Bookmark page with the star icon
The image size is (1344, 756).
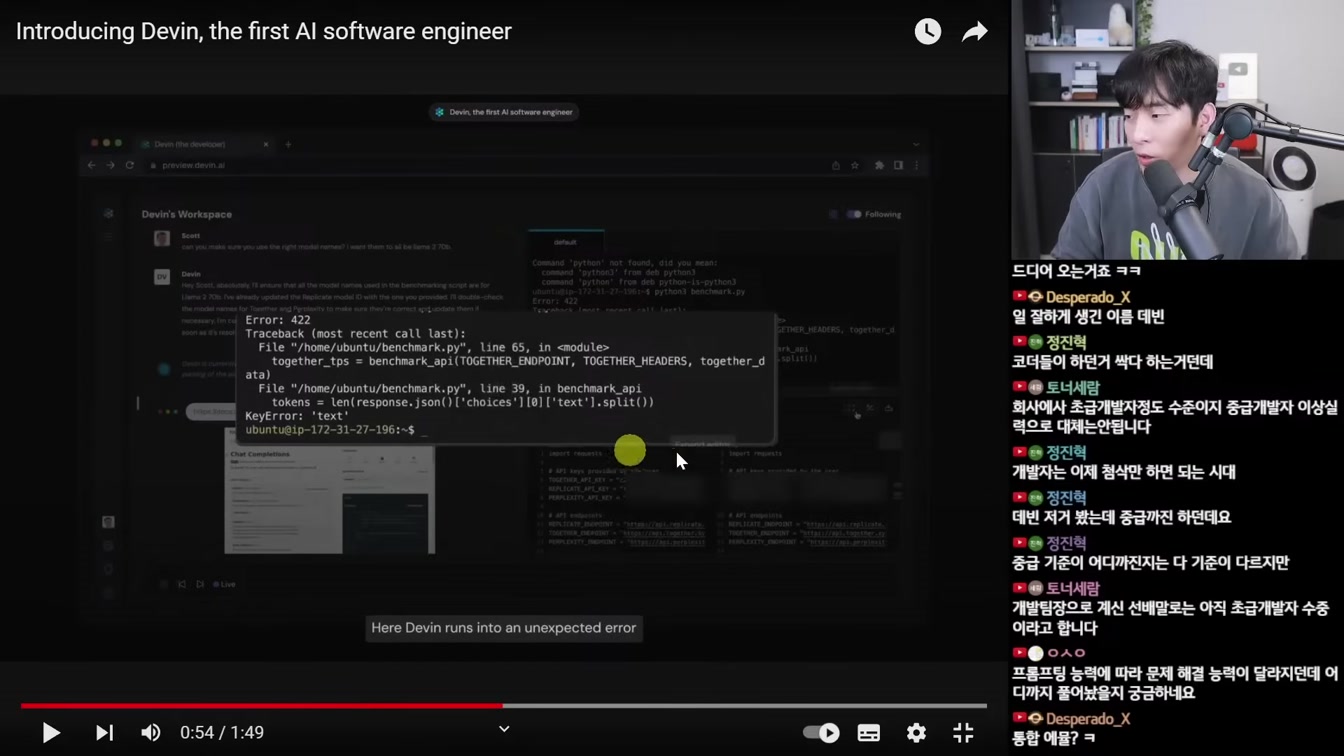tap(855, 165)
